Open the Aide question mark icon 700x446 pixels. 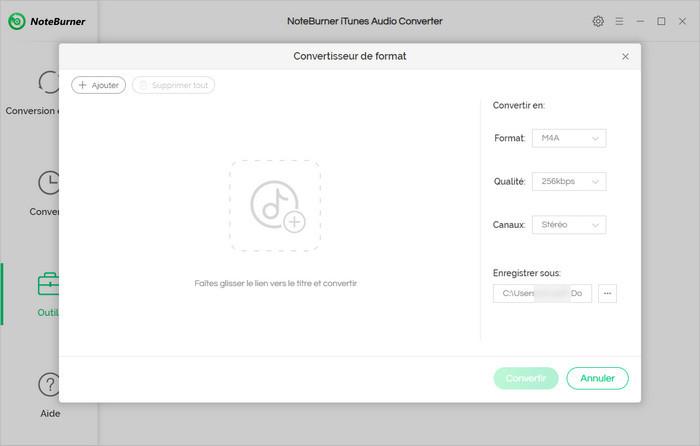(49, 384)
